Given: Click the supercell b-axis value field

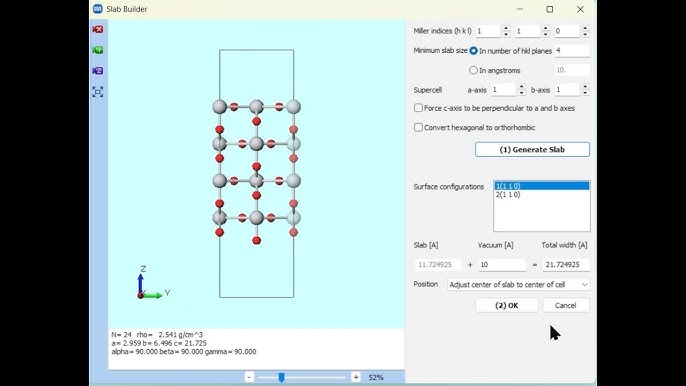Looking at the screenshot, I should click(x=567, y=90).
